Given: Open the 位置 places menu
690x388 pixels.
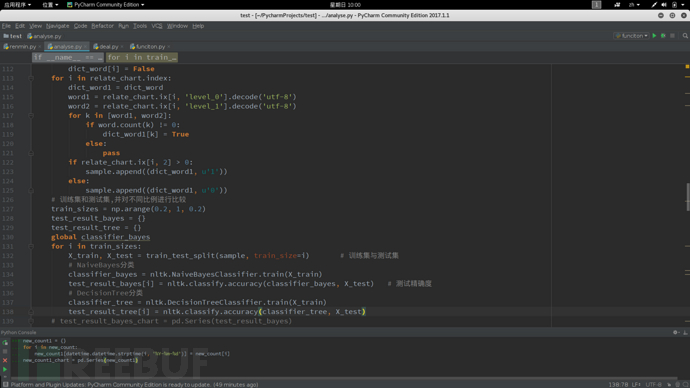Looking at the screenshot, I should click(50, 4).
